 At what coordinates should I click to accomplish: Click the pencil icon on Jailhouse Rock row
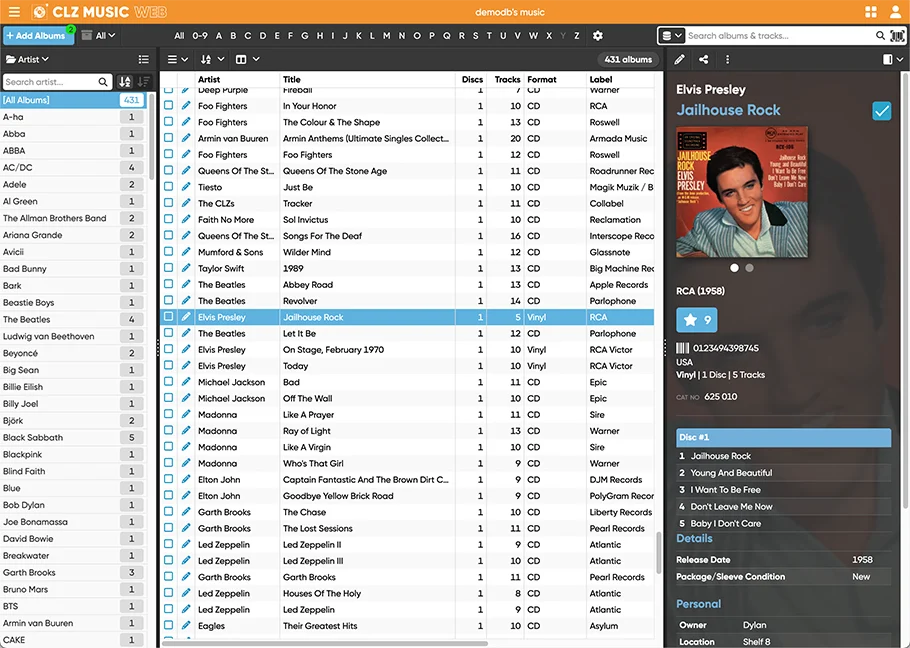click(186, 317)
